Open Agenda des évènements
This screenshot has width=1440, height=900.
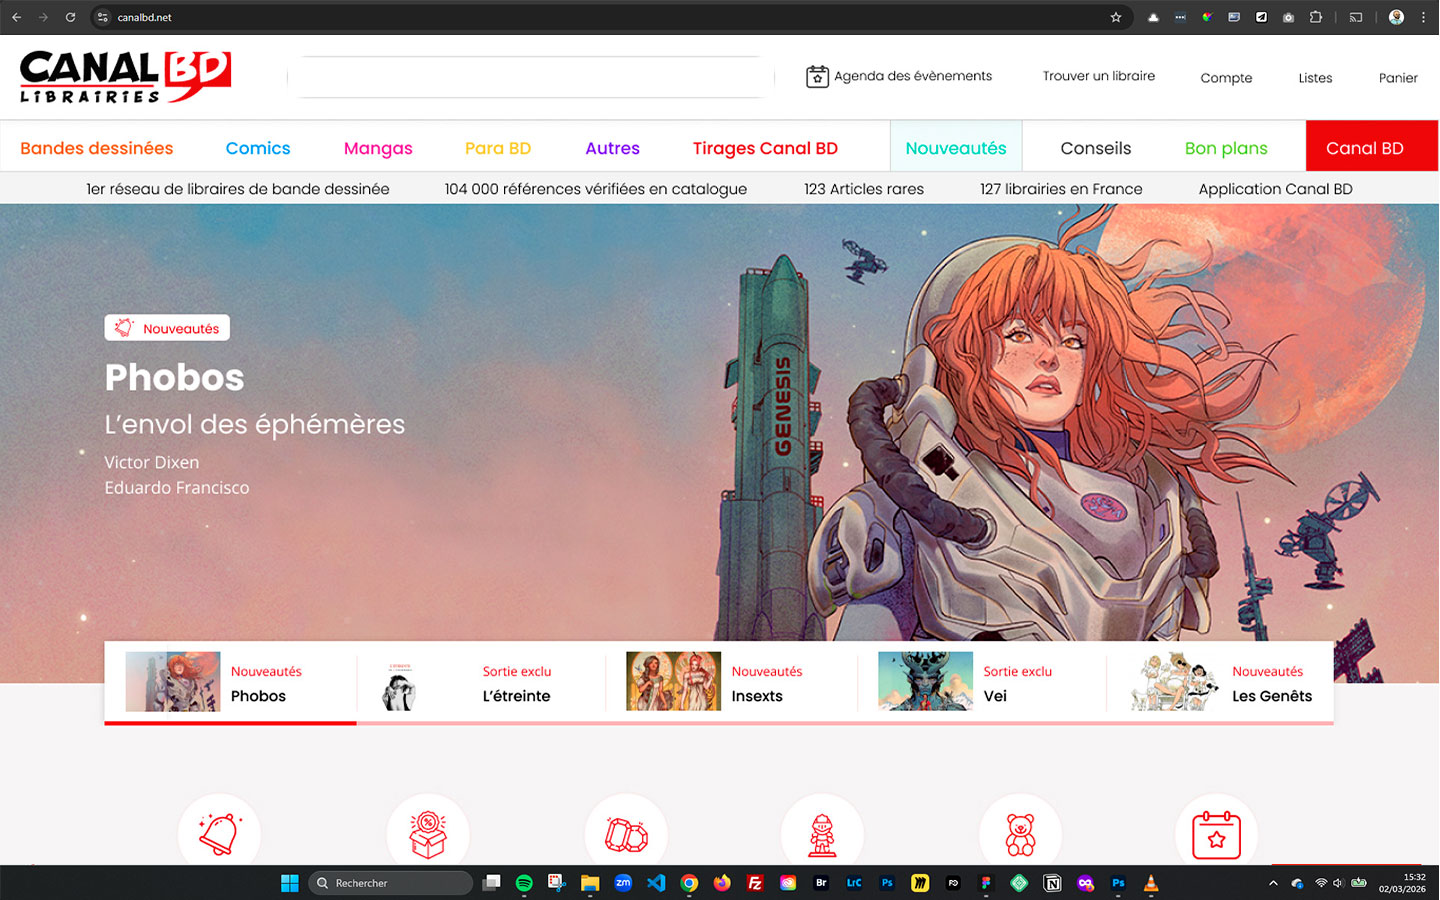point(899,76)
